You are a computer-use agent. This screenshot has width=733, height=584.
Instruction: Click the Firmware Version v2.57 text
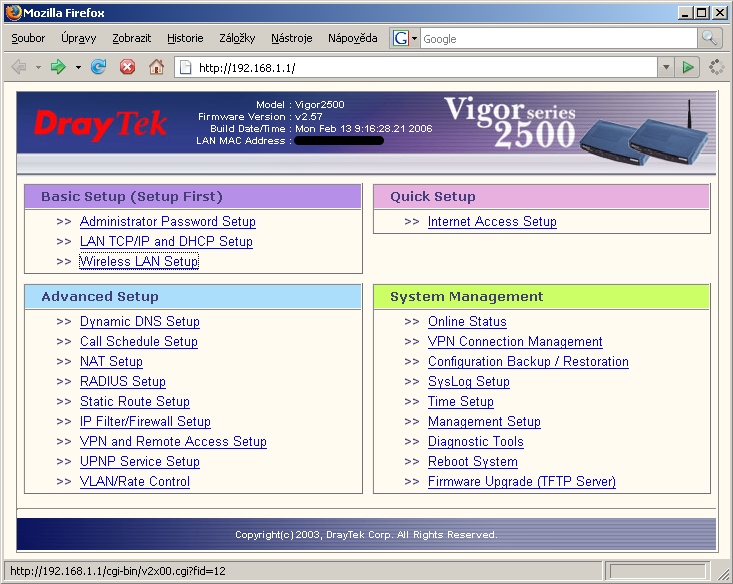point(260,117)
